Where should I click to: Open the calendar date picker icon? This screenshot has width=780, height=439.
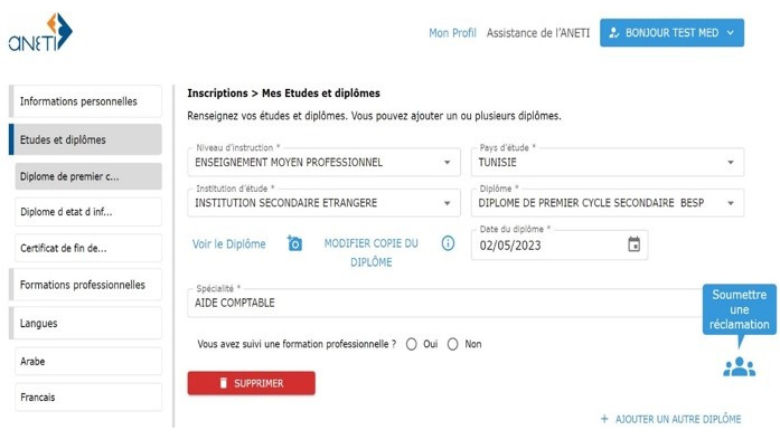633,244
